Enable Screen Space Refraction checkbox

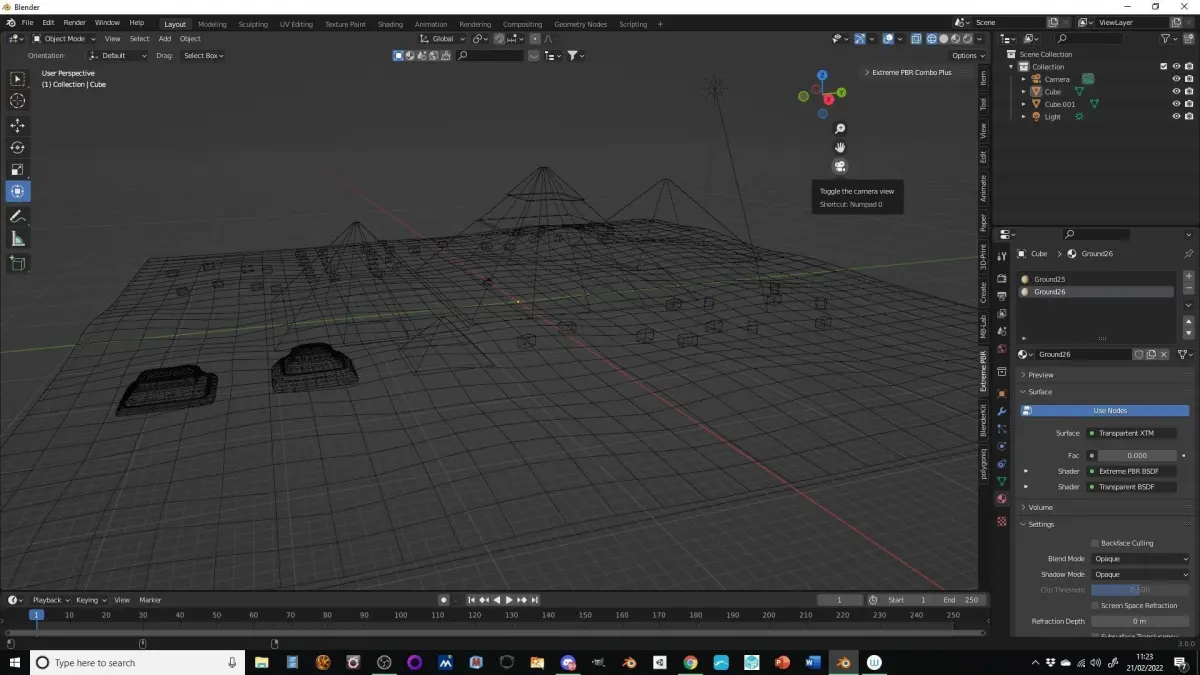(1095, 605)
